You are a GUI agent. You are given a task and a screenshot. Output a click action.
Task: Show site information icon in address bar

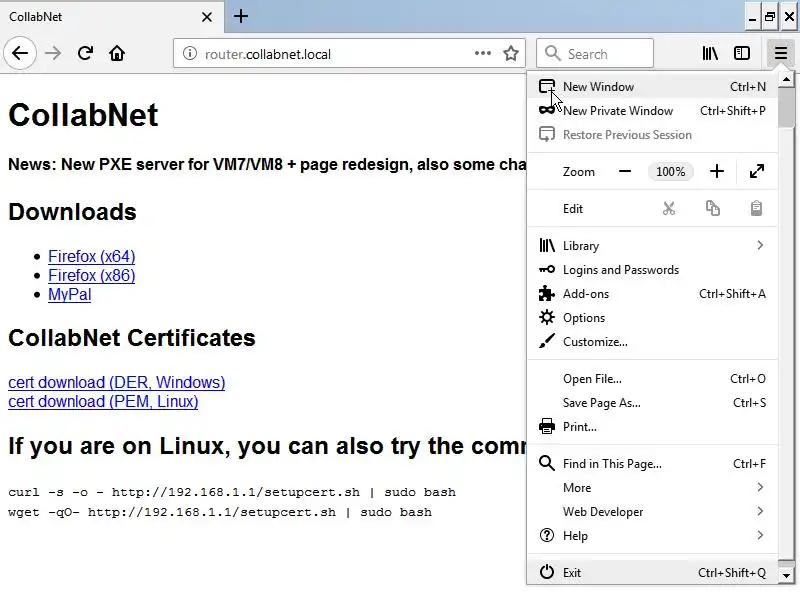[x=190, y=54]
